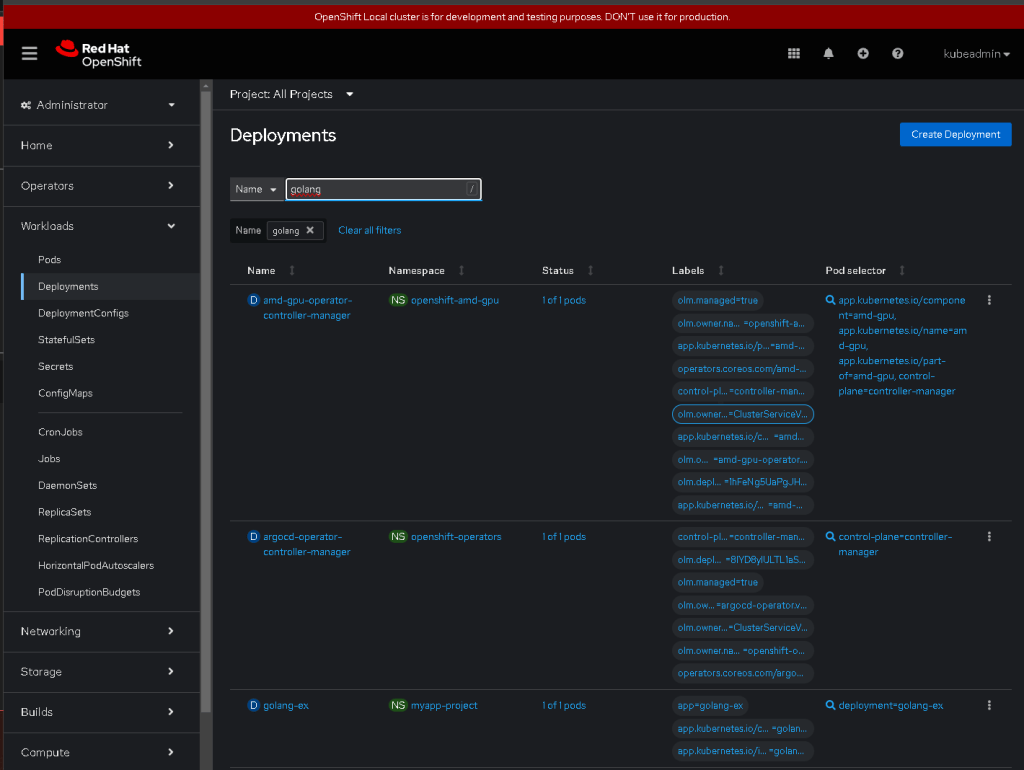Open kebab menu for argocd-operator row

[989, 536]
